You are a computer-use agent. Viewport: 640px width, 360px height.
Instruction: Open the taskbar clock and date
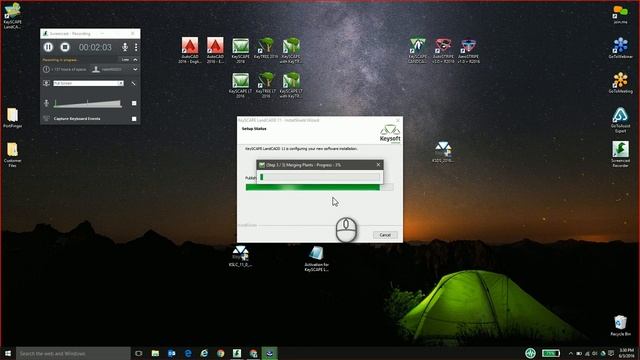coord(626,353)
